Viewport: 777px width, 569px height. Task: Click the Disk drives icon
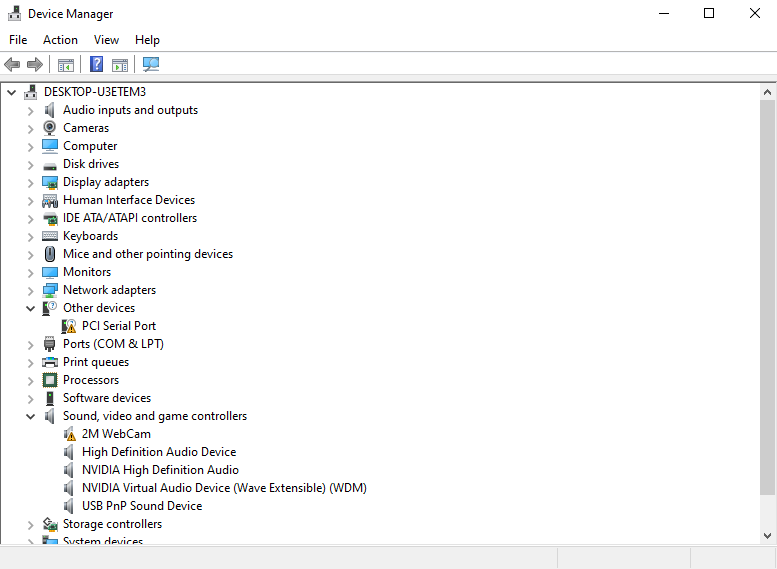[x=50, y=166]
